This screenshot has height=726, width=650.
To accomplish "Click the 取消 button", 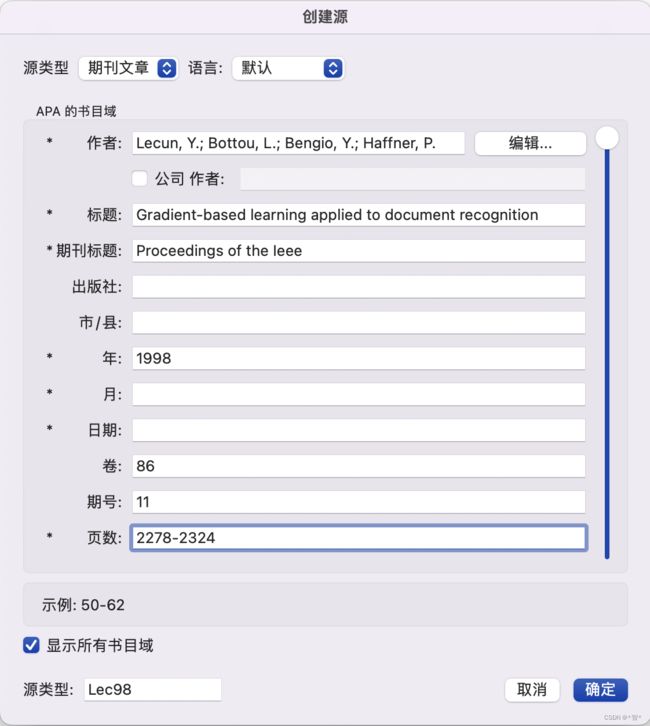I will (532, 690).
